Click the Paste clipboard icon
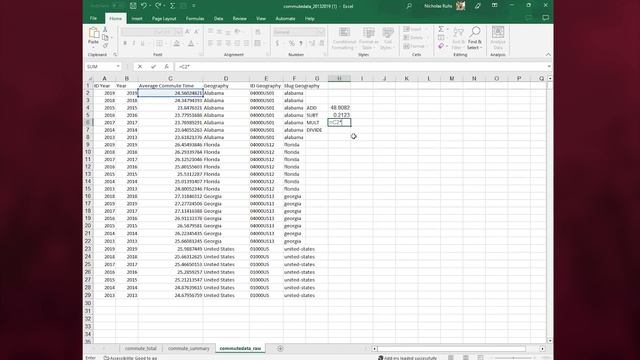The width and height of the screenshot is (640, 360). (93, 33)
